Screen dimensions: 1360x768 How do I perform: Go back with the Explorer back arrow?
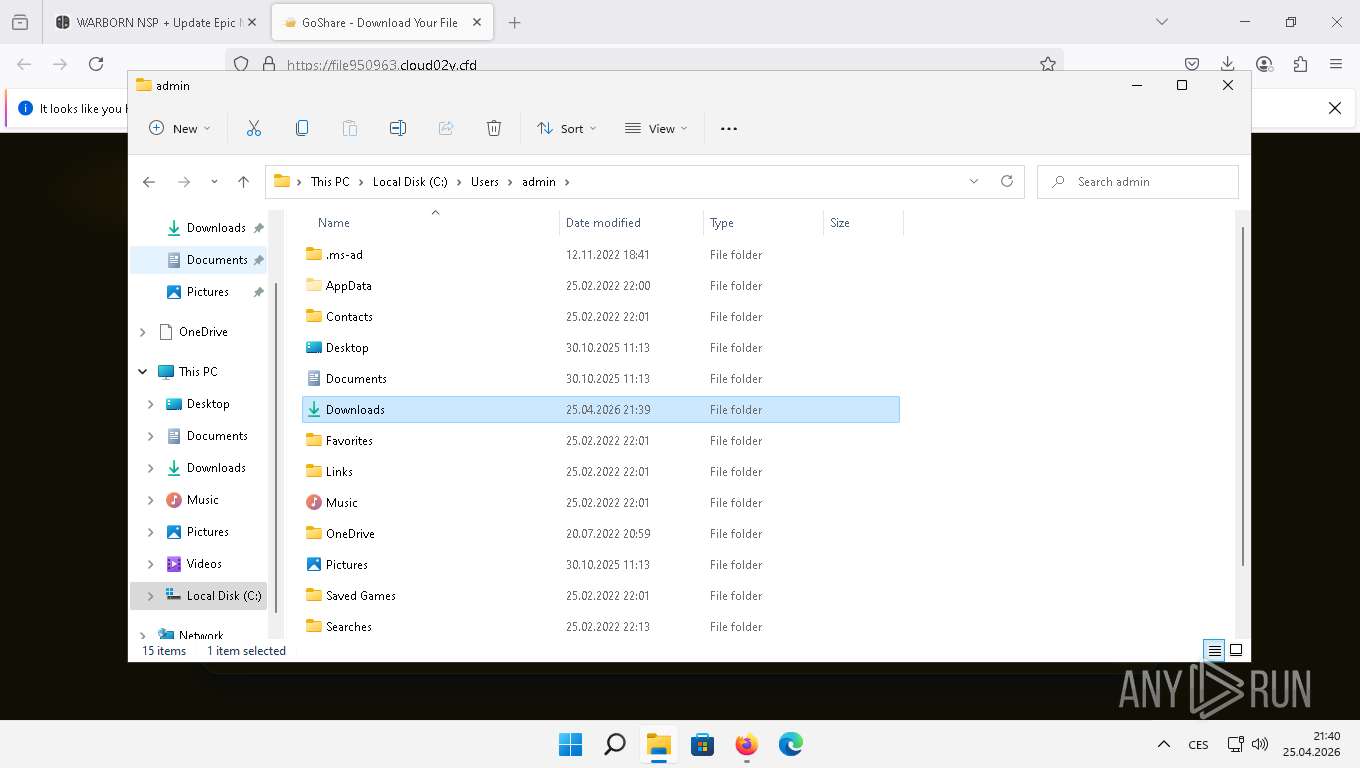tap(149, 182)
